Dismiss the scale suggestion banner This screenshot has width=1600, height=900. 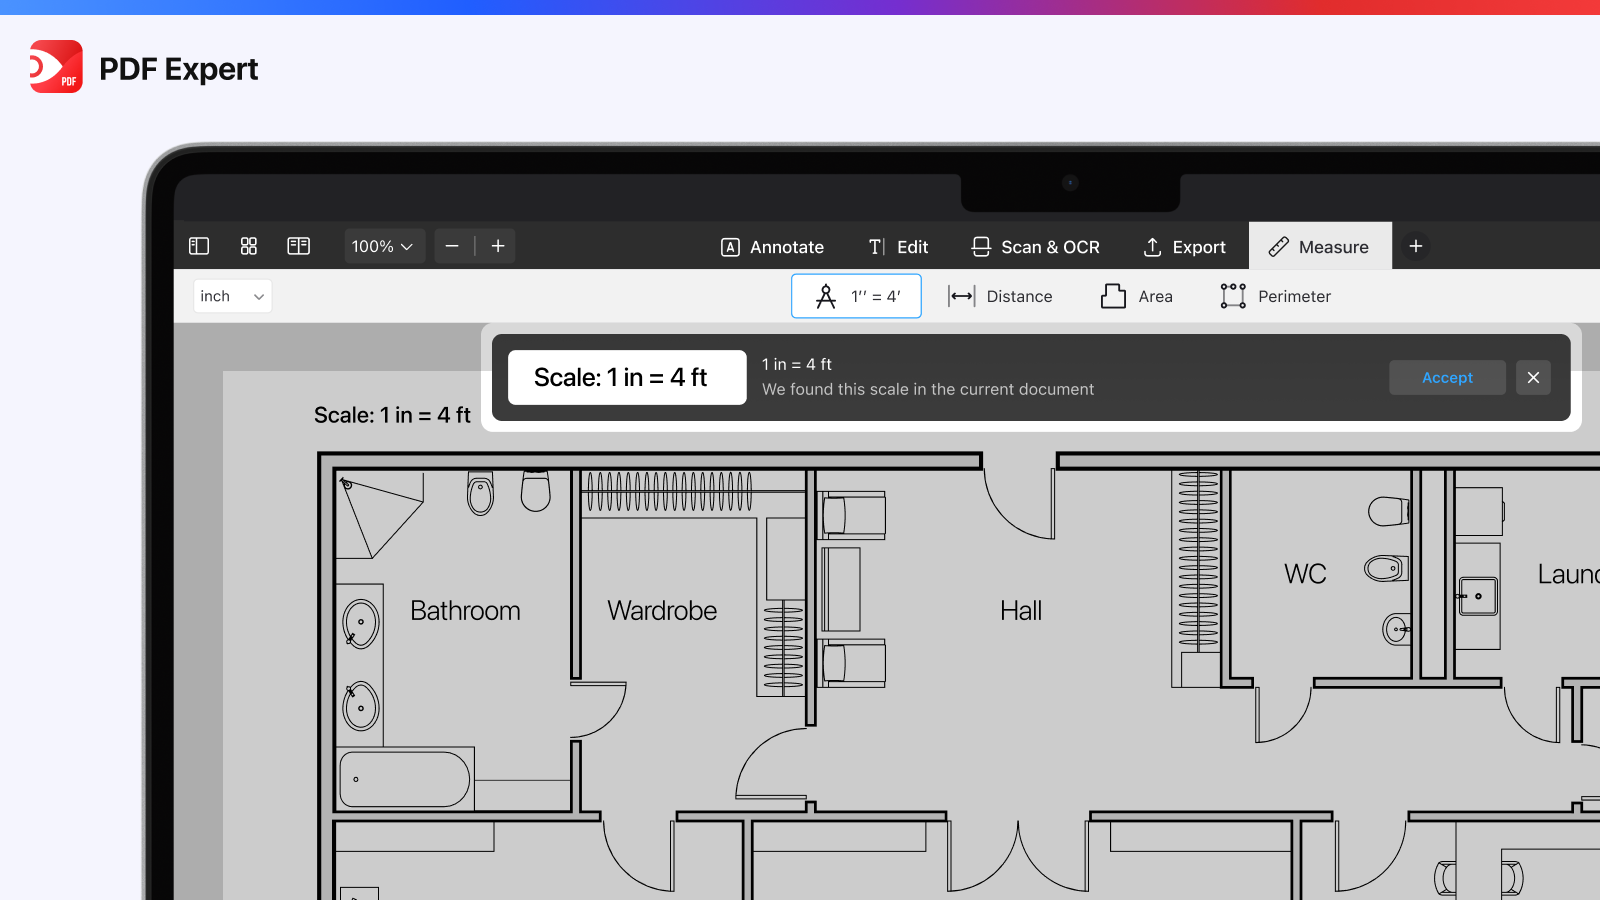coord(1533,377)
